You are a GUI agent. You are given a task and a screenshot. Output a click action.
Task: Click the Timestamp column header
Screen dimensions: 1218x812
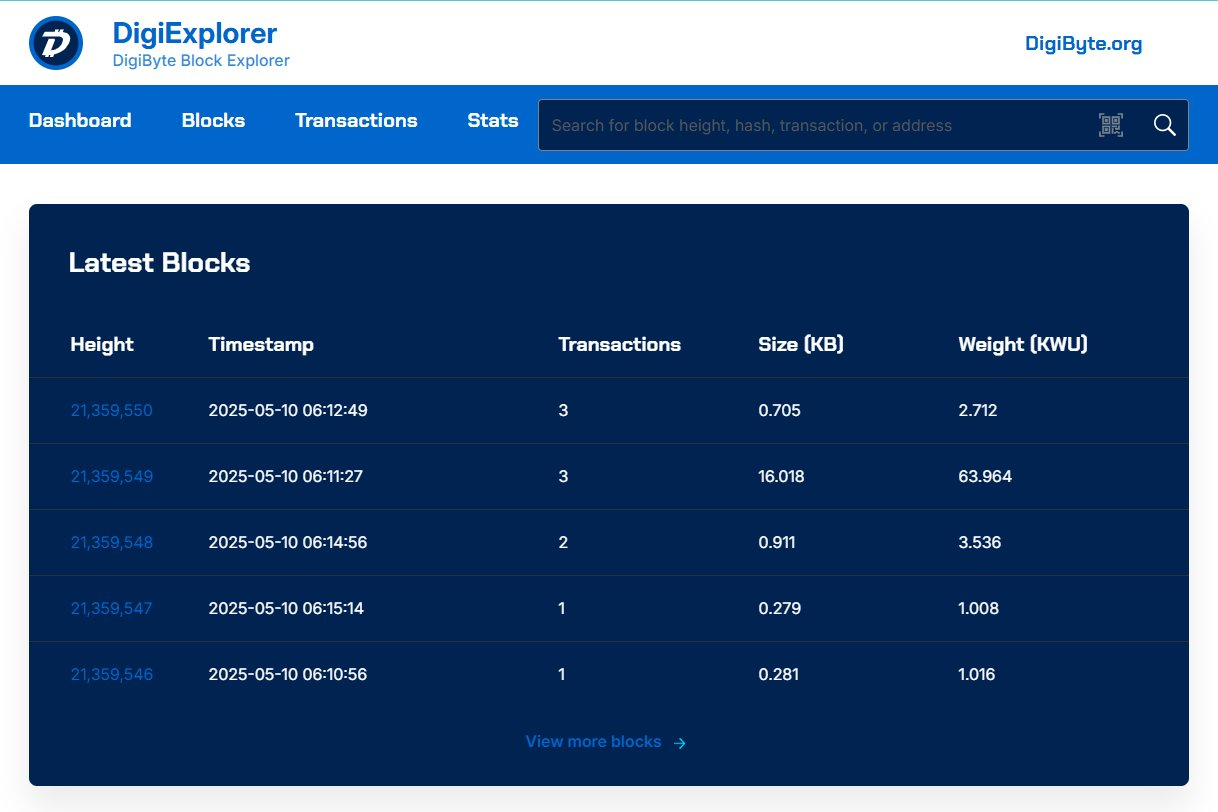pos(261,344)
